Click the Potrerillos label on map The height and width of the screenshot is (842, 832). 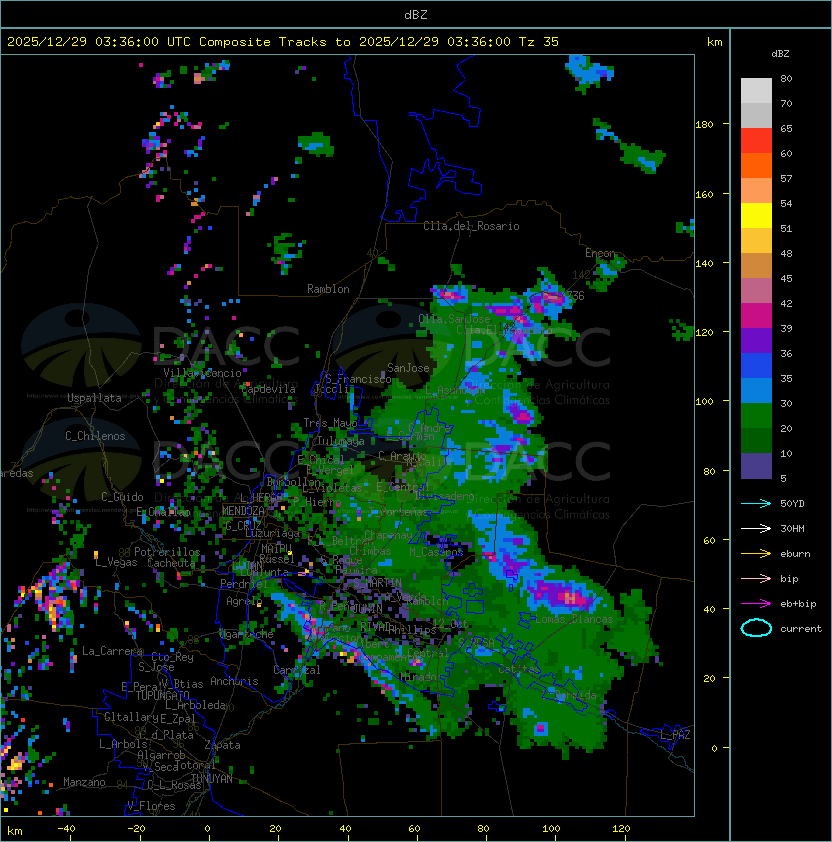(x=167, y=552)
